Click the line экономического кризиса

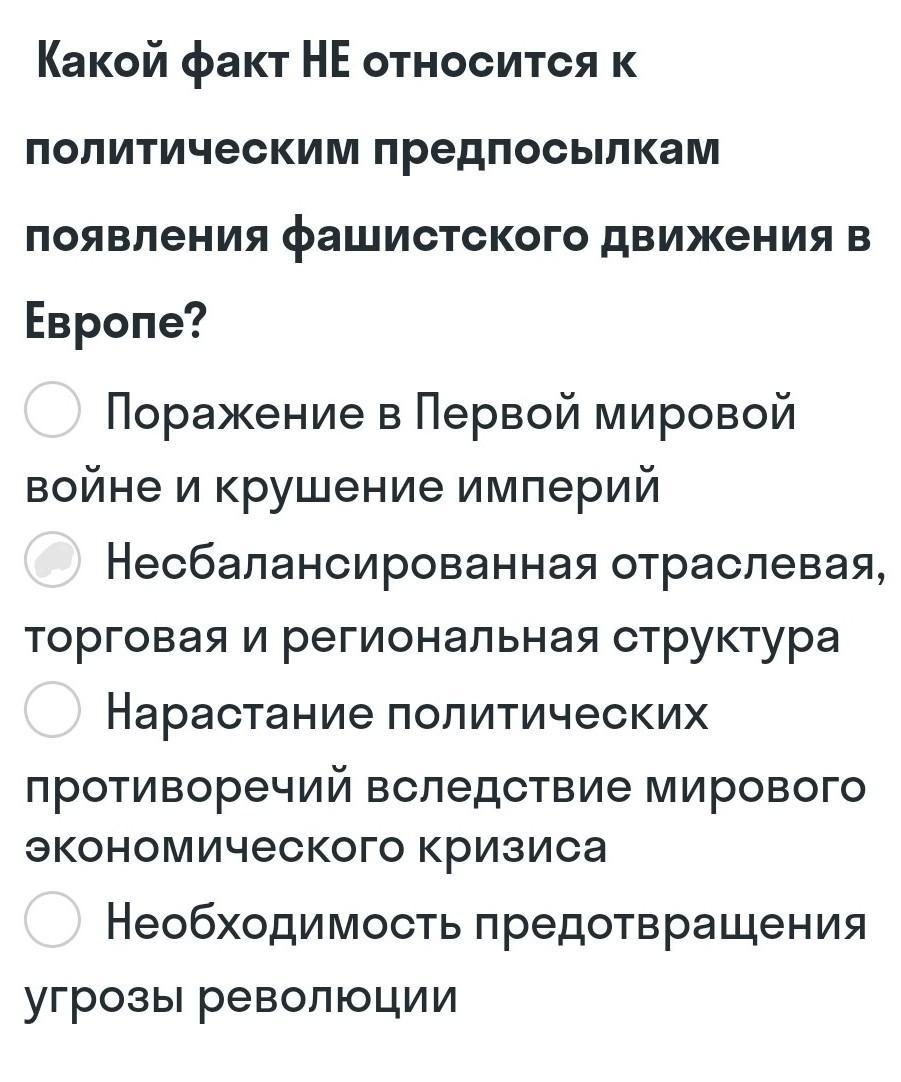click(316, 847)
